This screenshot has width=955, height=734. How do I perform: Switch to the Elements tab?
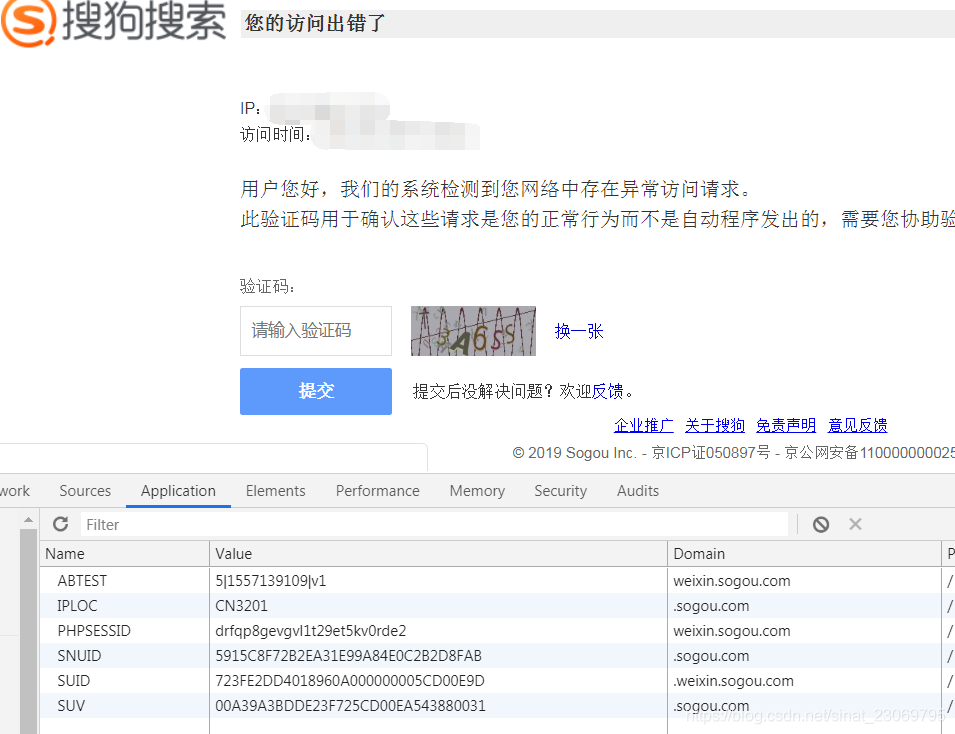(275, 491)
